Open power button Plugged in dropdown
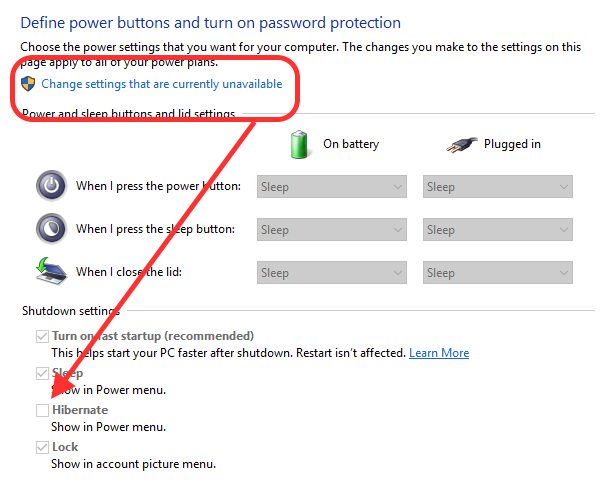603x500 pixels. [498, 187]
